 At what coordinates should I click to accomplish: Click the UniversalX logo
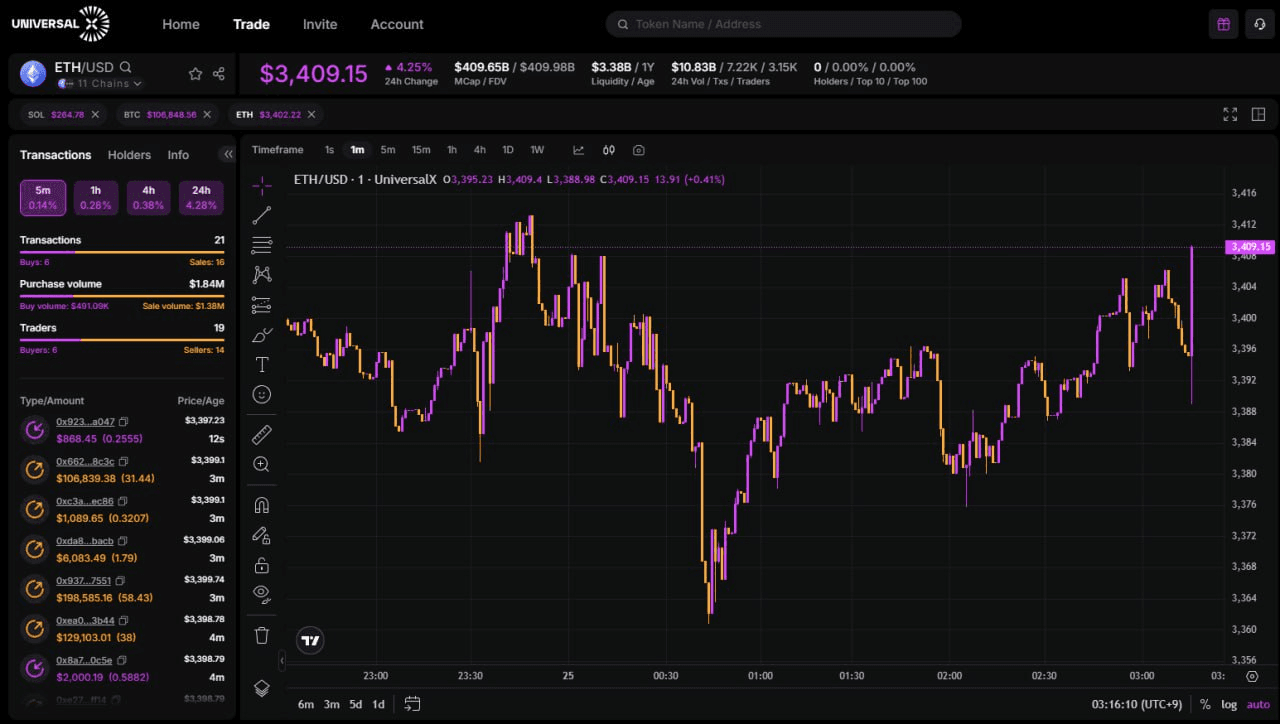(60, 23)
